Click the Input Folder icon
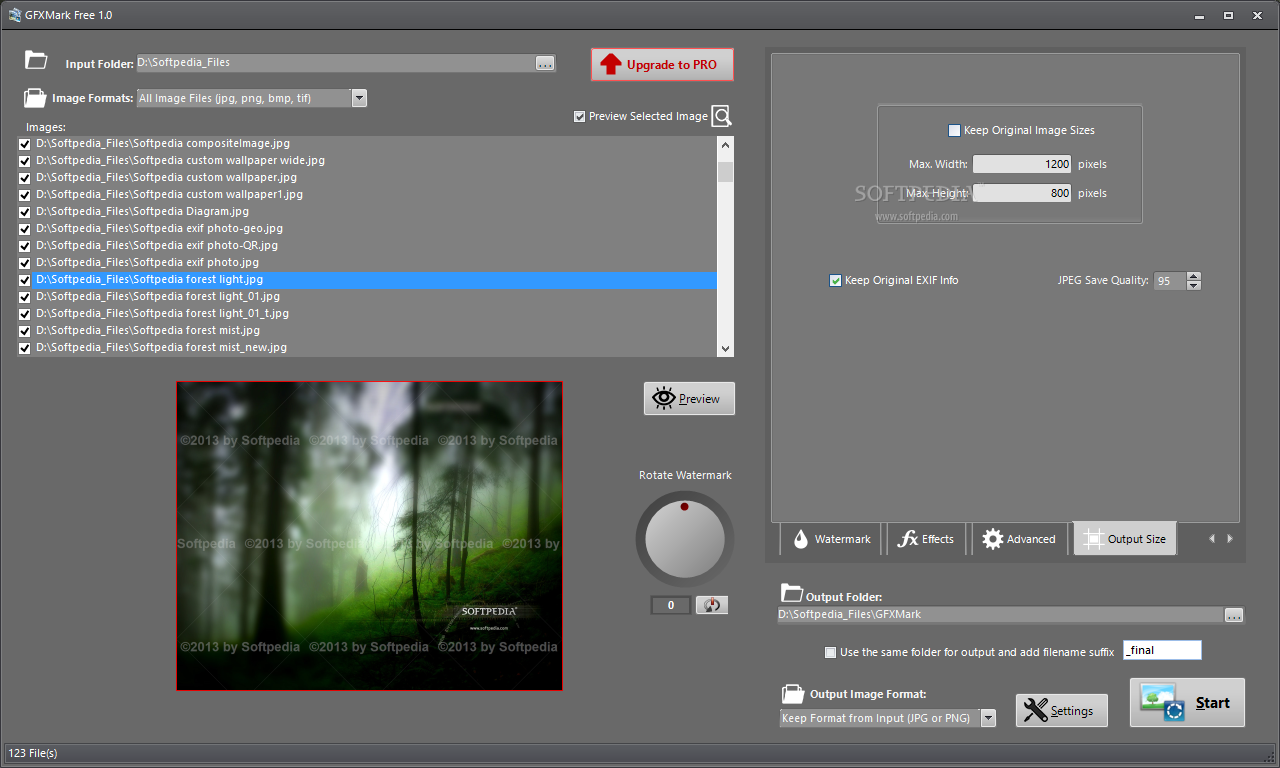1280x768 pixels. click(x=36, y=60)
